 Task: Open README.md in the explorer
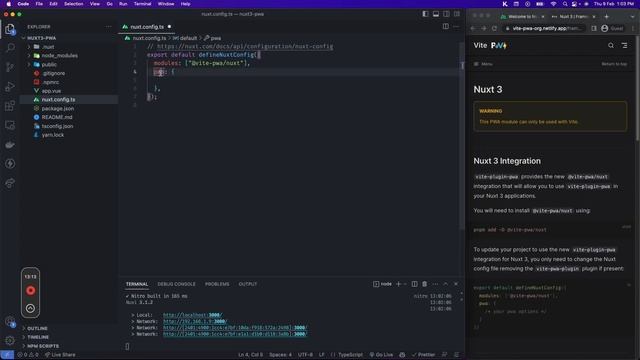click(x=57, y=117)
